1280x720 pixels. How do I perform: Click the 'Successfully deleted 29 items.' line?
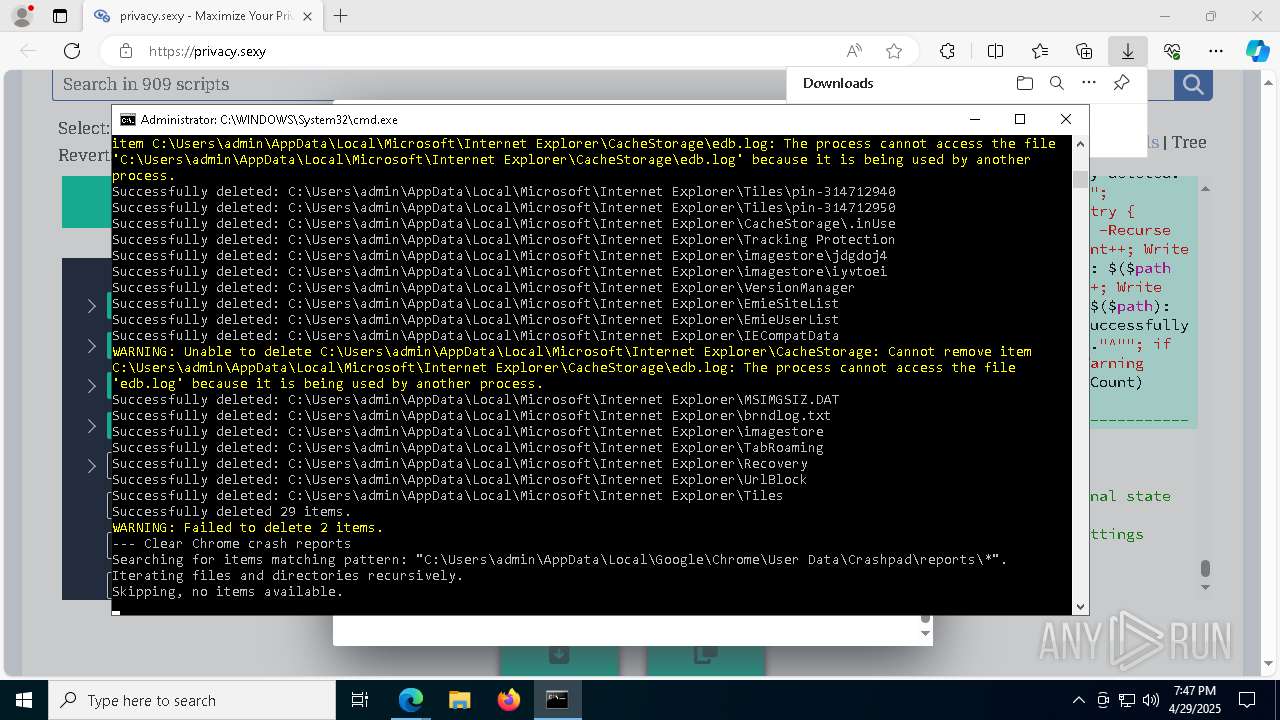coord(232,511)
